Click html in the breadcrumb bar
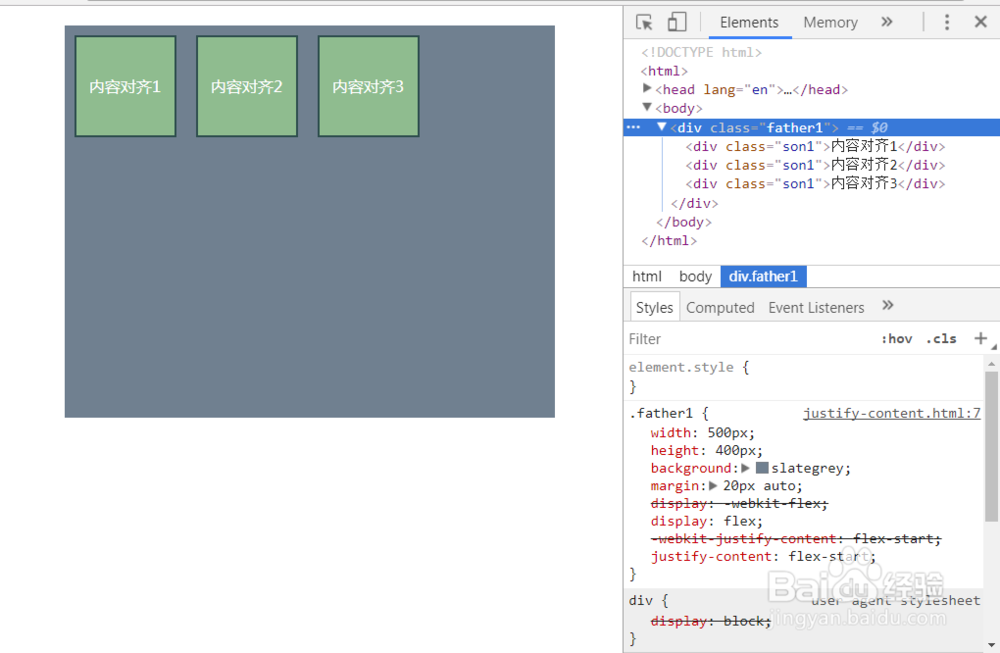This screenshot has width=1000, height=653. pos(647,276)
